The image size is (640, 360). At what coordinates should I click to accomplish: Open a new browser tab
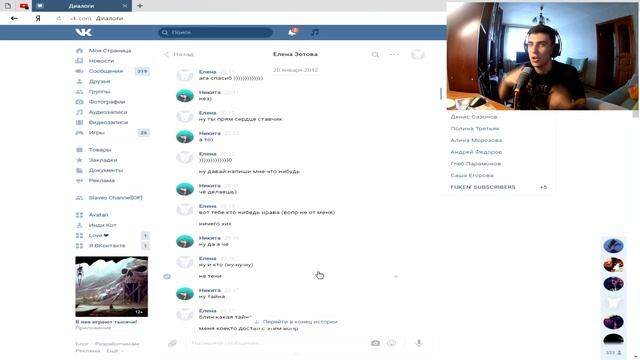pos(140,6)
